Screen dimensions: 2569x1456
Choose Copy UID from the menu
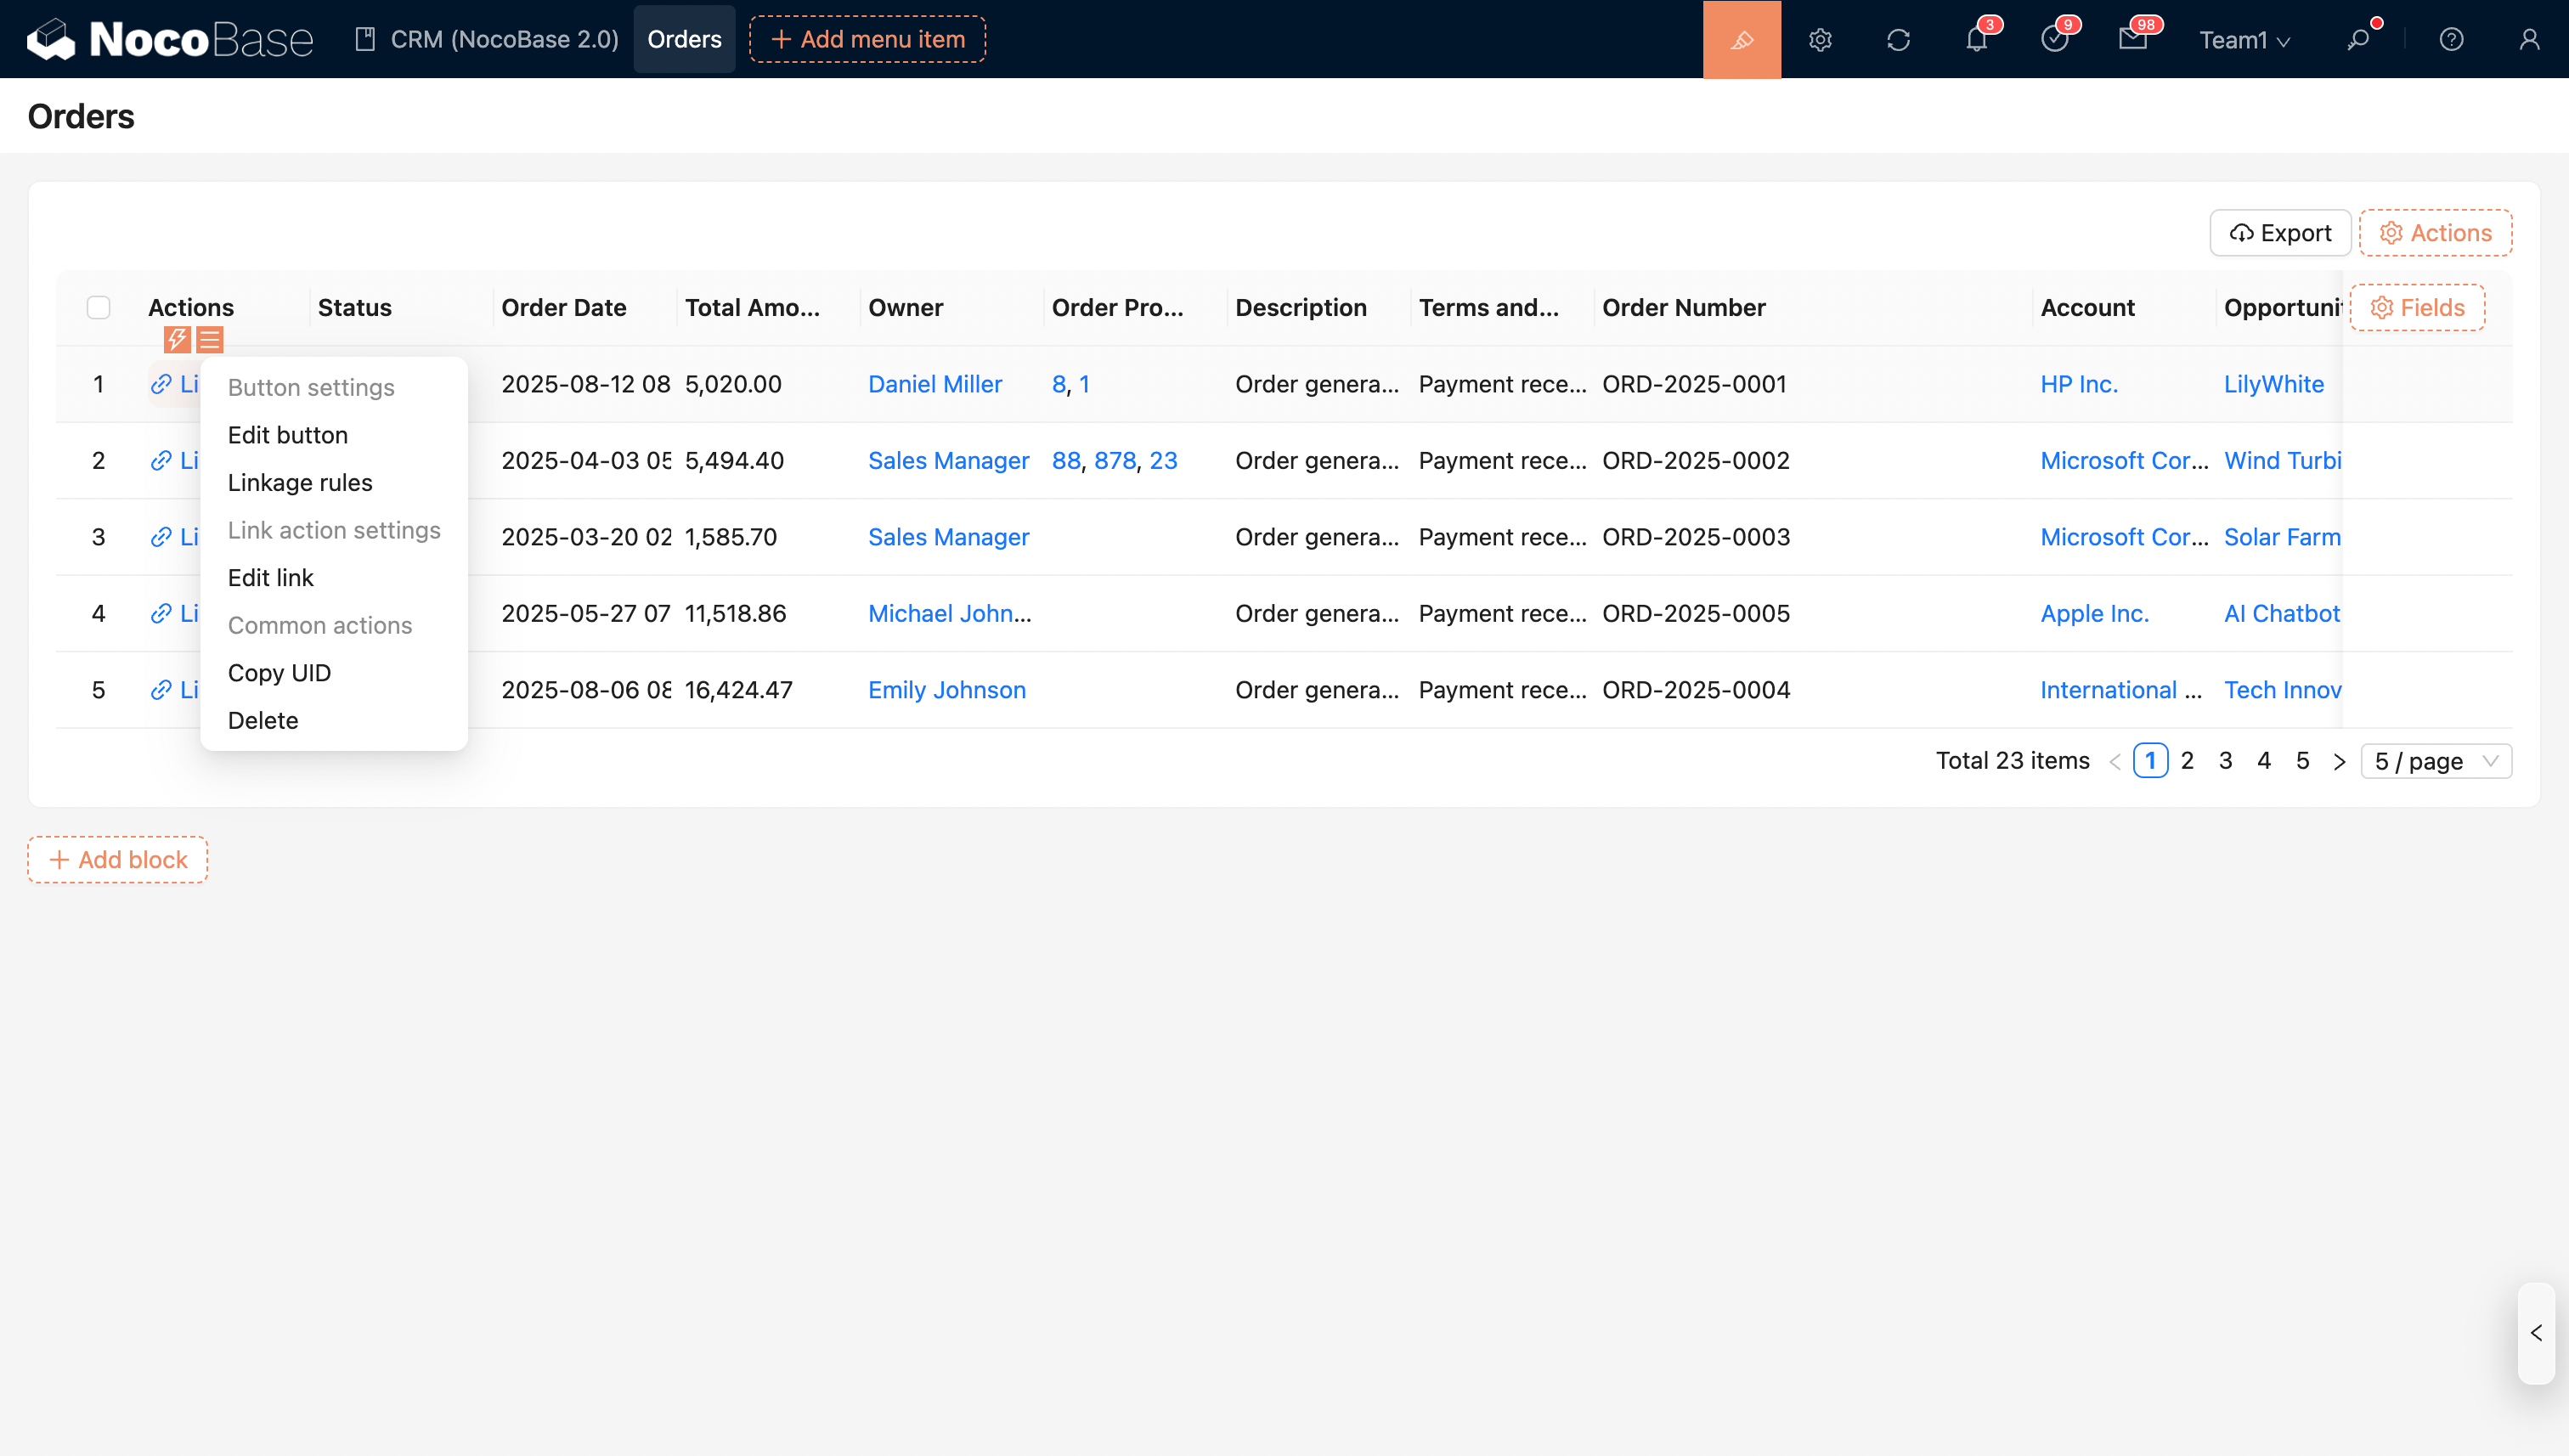pos(279,673)
